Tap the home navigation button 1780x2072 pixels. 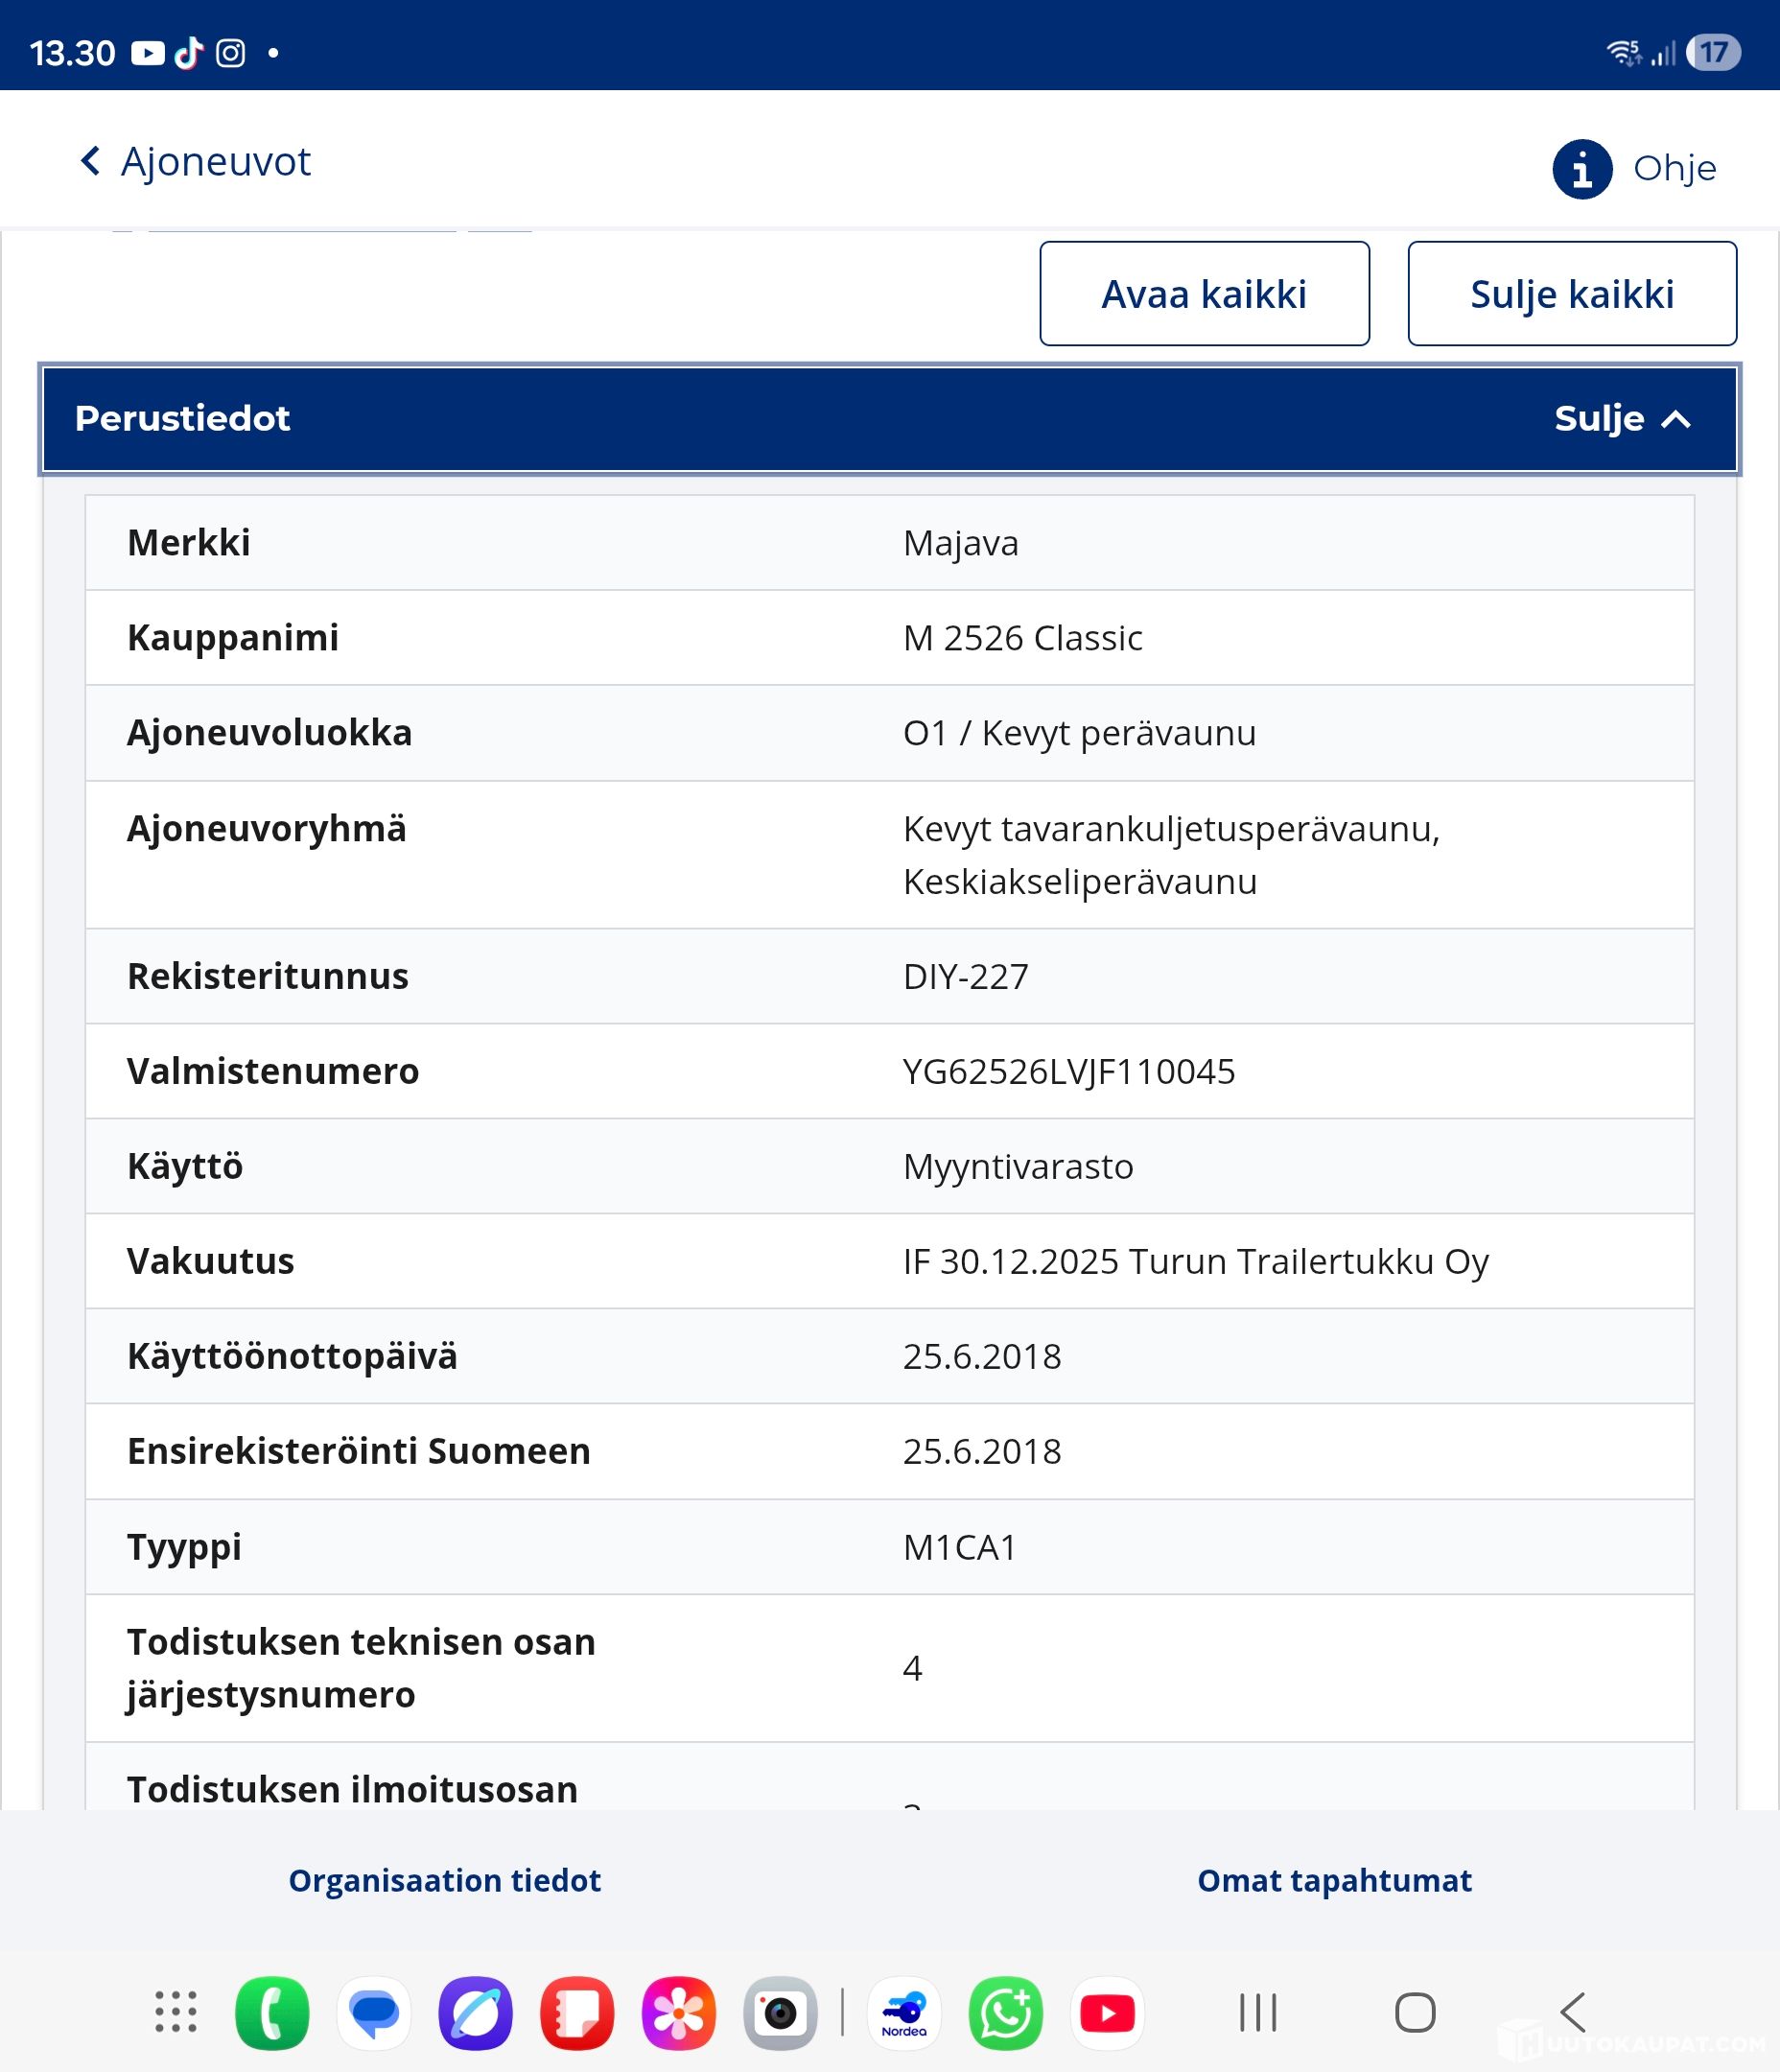[1415, 2012]
